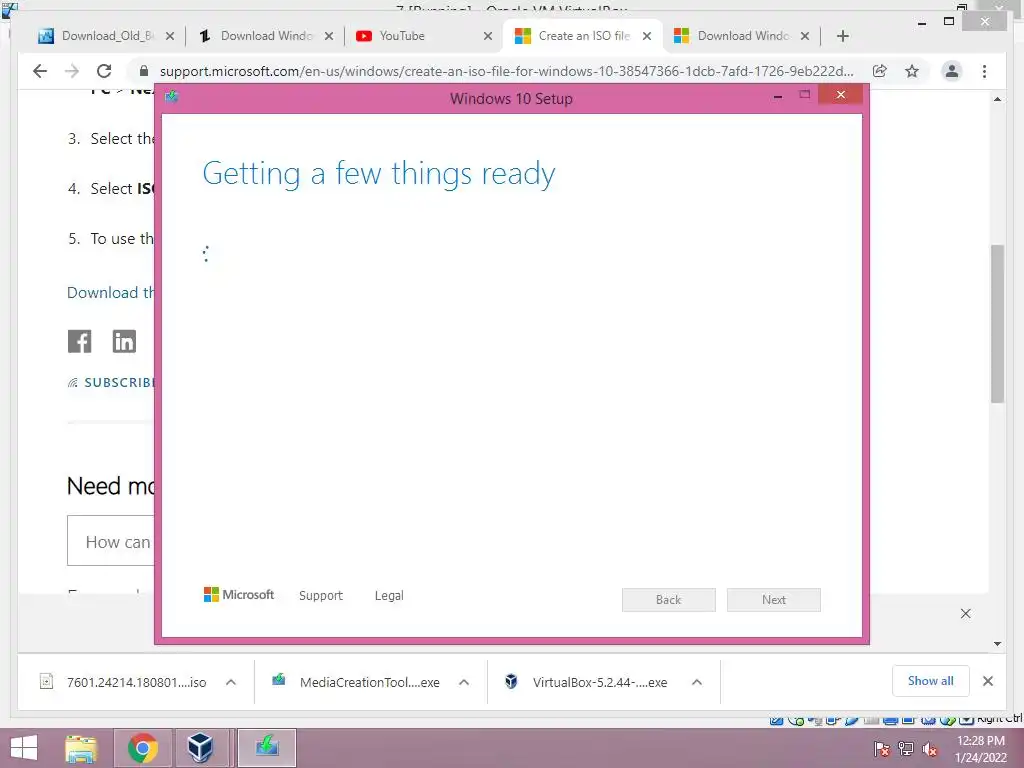Expand options for VirtualBox download
The height and width of the screenshot is (768, 1024).
point(697,682)
